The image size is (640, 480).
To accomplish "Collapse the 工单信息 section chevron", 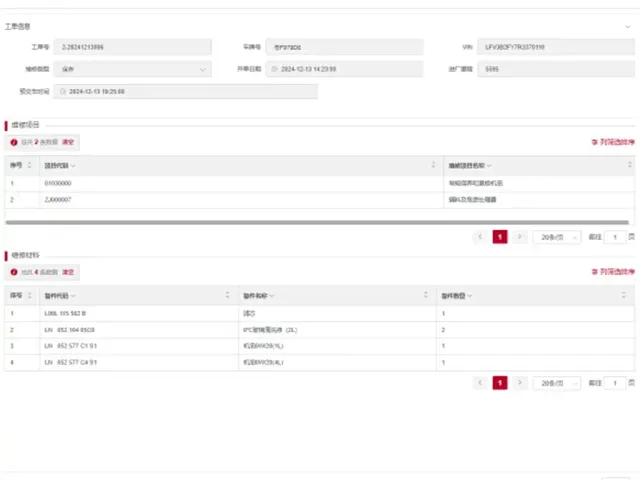I will tap(627, 27).
